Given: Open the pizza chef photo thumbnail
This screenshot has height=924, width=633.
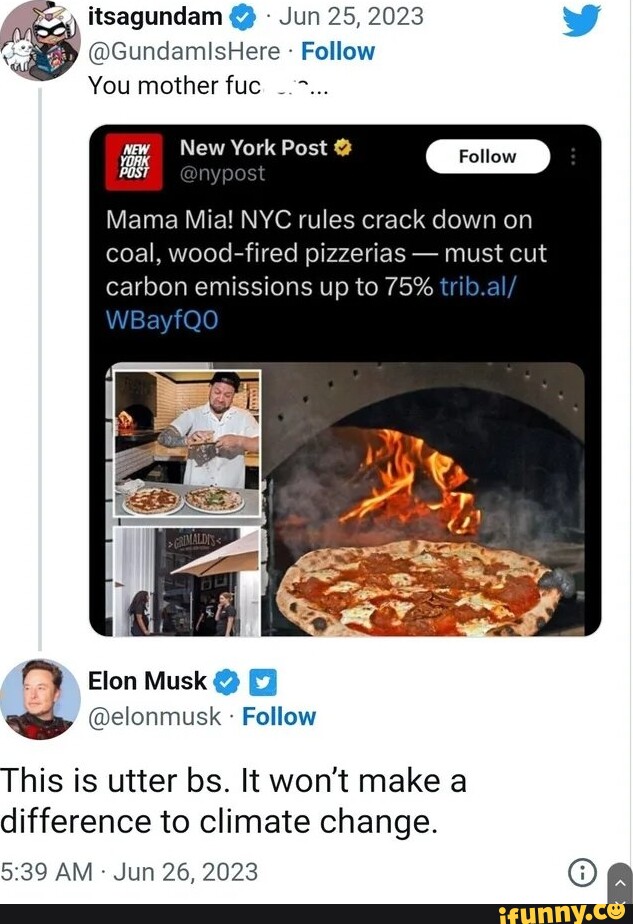Looking at the screenshot, I should tap(186, 442).
